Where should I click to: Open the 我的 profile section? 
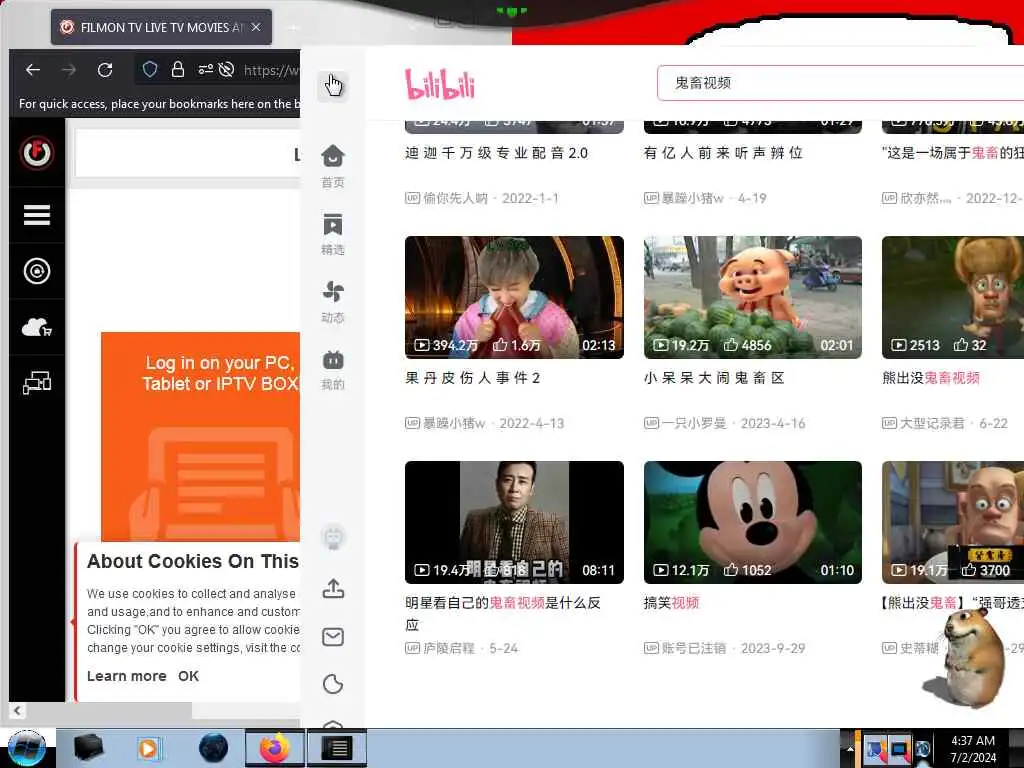[x=333, y=370]
